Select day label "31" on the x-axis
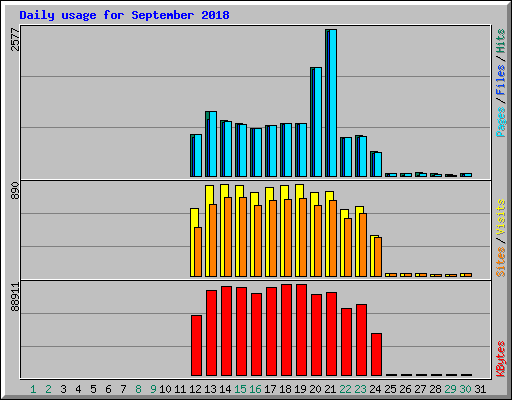The image size is (512, 400). [480, 389]
